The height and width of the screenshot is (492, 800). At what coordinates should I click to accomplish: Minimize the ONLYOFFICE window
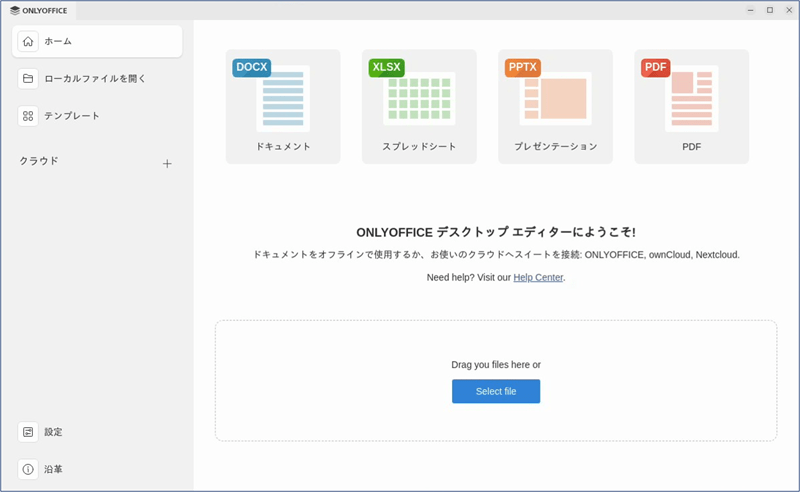[751, 10]
